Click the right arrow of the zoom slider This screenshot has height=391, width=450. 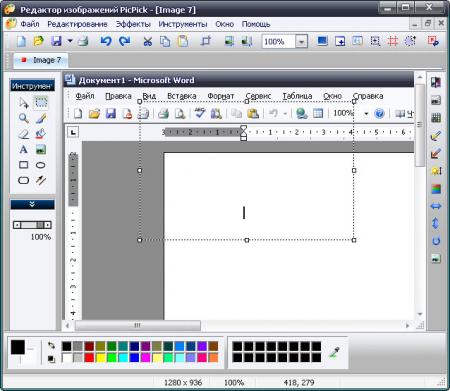(48, 225)
